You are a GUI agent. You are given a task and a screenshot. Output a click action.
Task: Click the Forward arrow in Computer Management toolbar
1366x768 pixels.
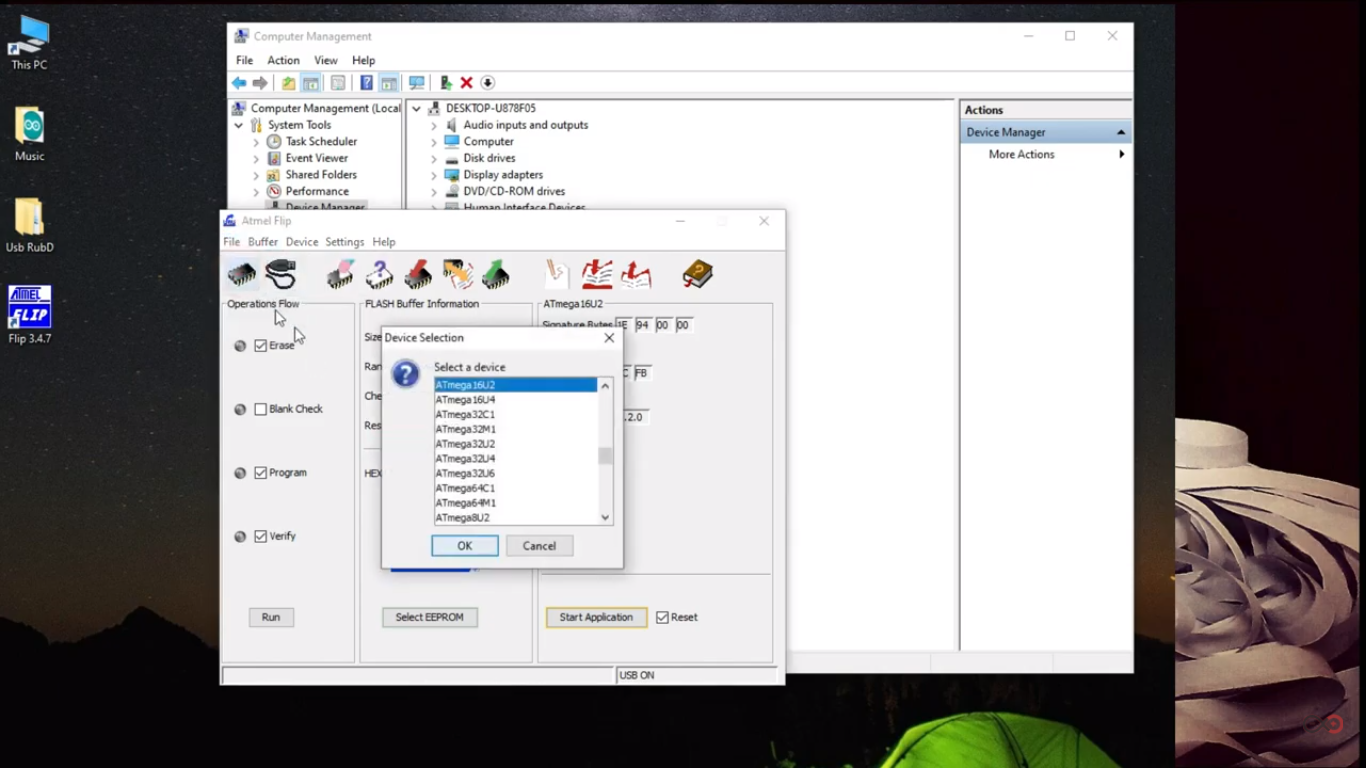coord(260,83)
